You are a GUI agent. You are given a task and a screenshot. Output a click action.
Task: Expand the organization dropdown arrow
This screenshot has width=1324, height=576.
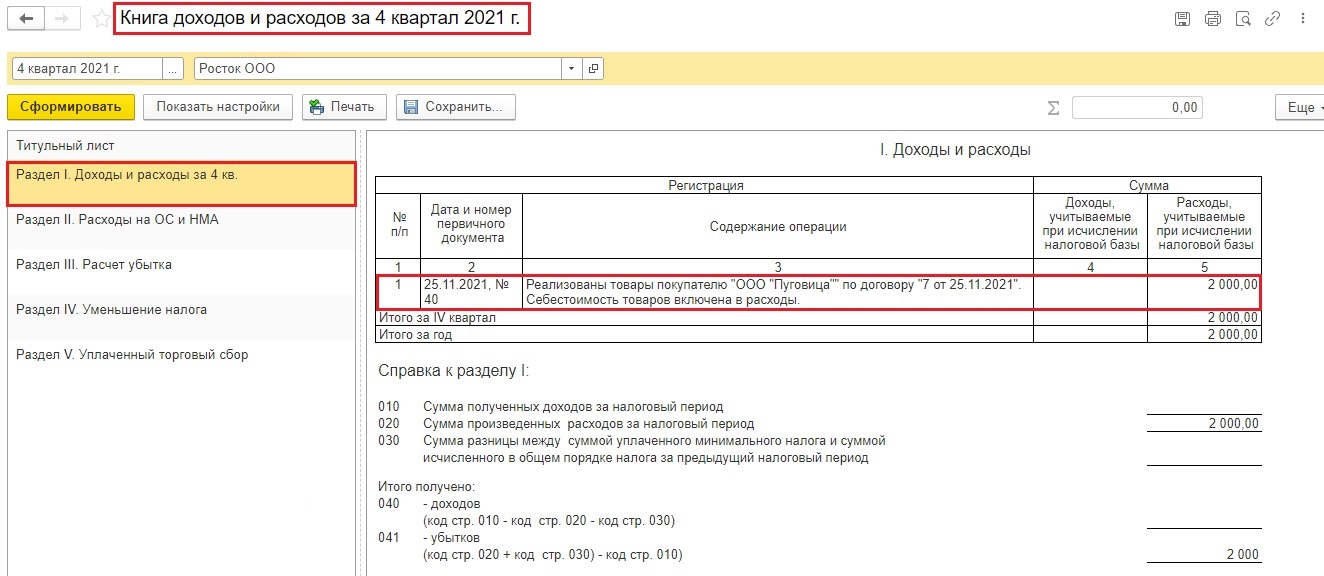click(x=571, y=69)
